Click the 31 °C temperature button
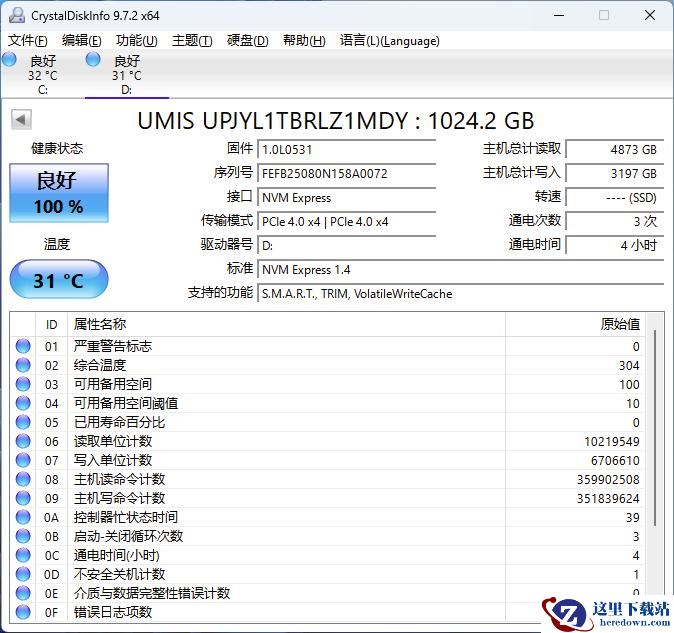The height and width of the screenshot is (633, 674). coord(58,280)
